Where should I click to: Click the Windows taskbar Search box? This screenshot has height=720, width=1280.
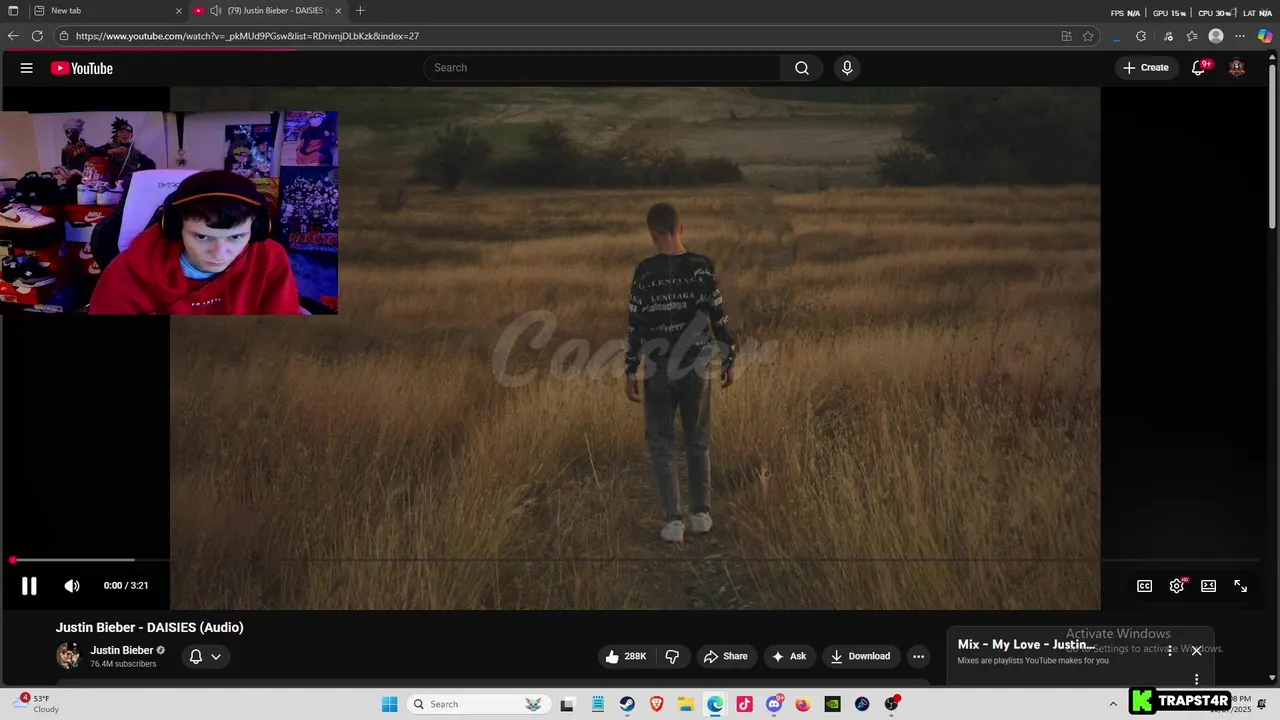(x=480, y=704)
